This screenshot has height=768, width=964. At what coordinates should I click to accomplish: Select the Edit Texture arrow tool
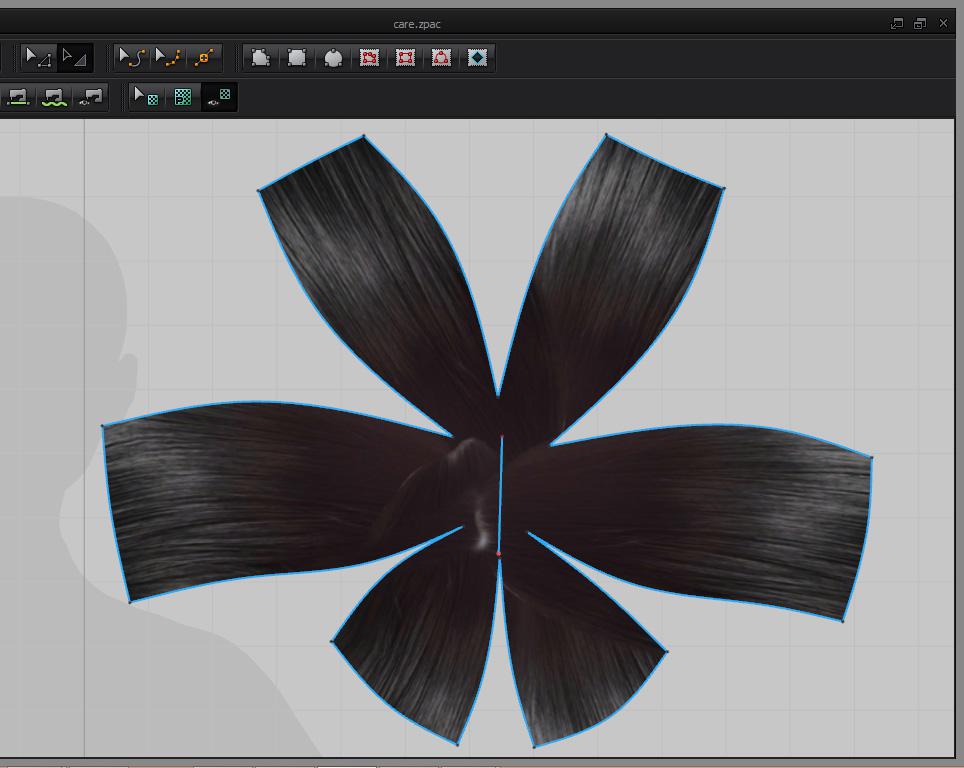coord(146,97)
